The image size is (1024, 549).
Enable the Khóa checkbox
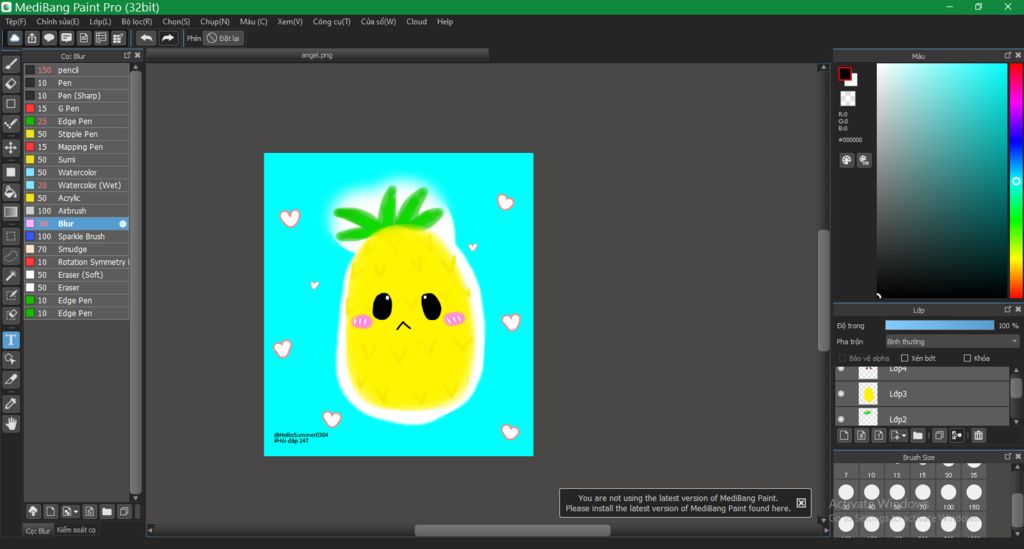click(x=967, y=358)
